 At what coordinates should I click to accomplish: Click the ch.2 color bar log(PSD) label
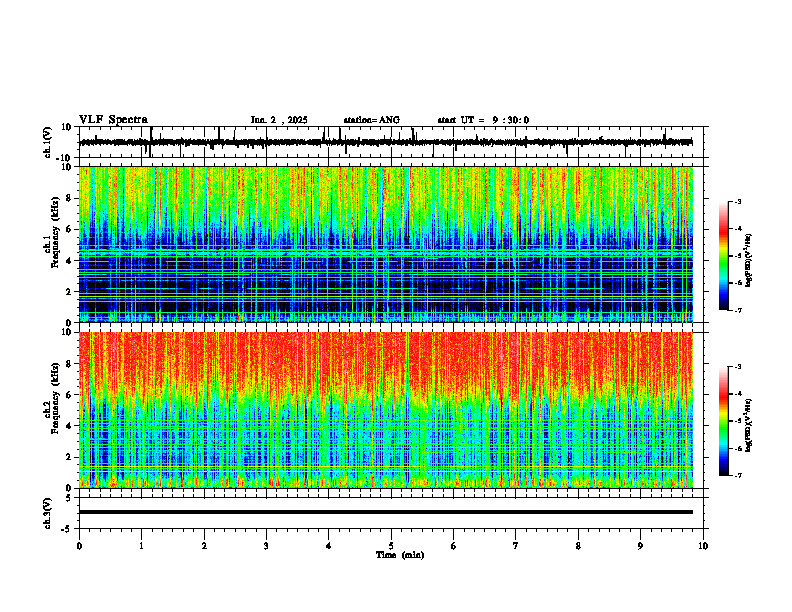pyautogui.click(x=748, y=425)
